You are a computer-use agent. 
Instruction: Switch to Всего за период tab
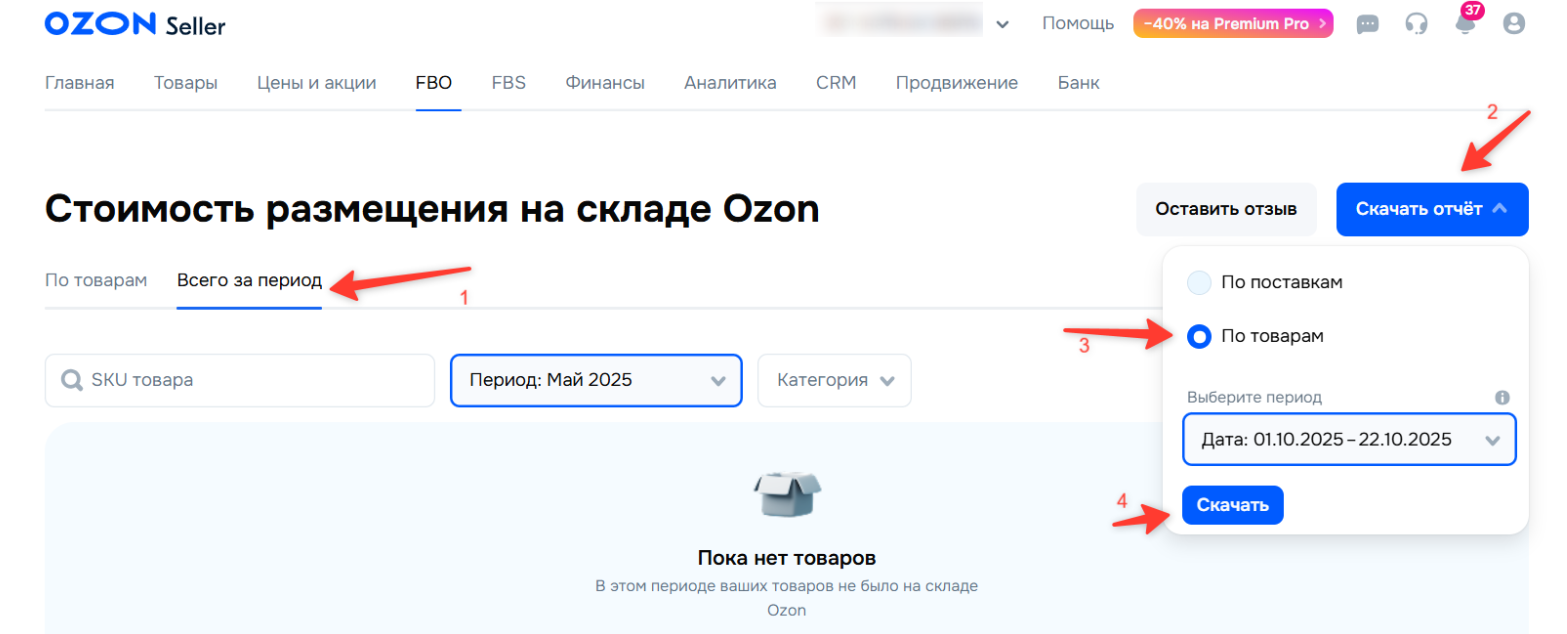(249, 280)
